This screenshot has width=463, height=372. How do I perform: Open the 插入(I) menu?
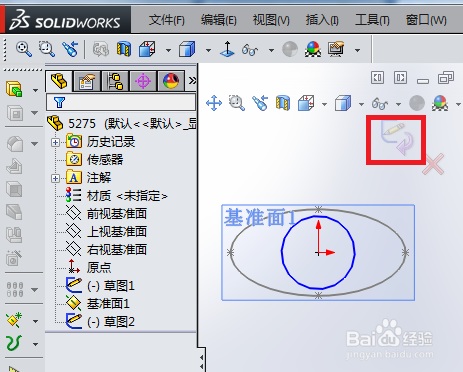coord(322,20)
